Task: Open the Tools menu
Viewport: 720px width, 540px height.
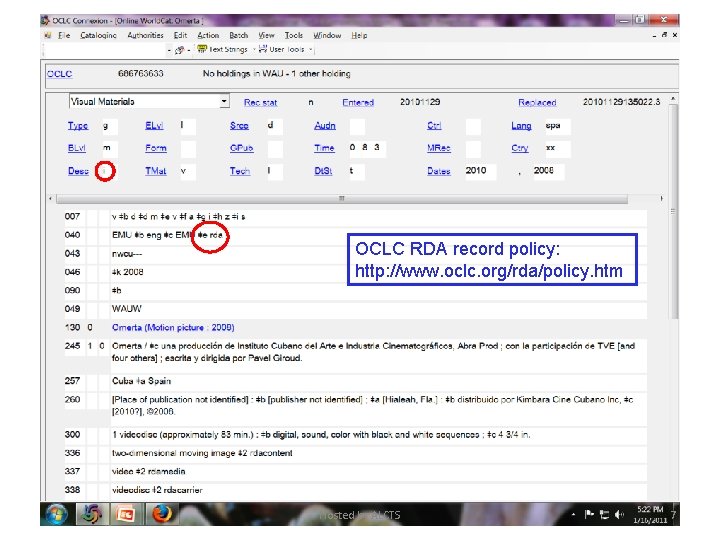Action: (x=293, y=35)
